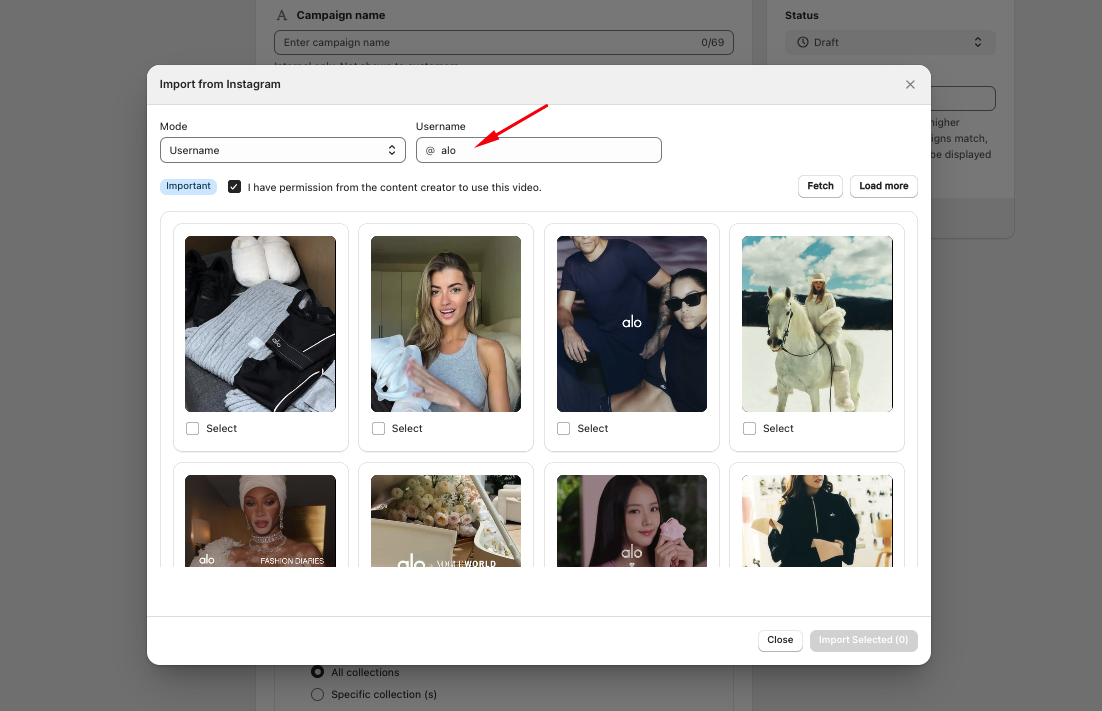The image size is (1102, 711).
Task: Click the Campaign name letter A icon
Action: coord(282,15)
